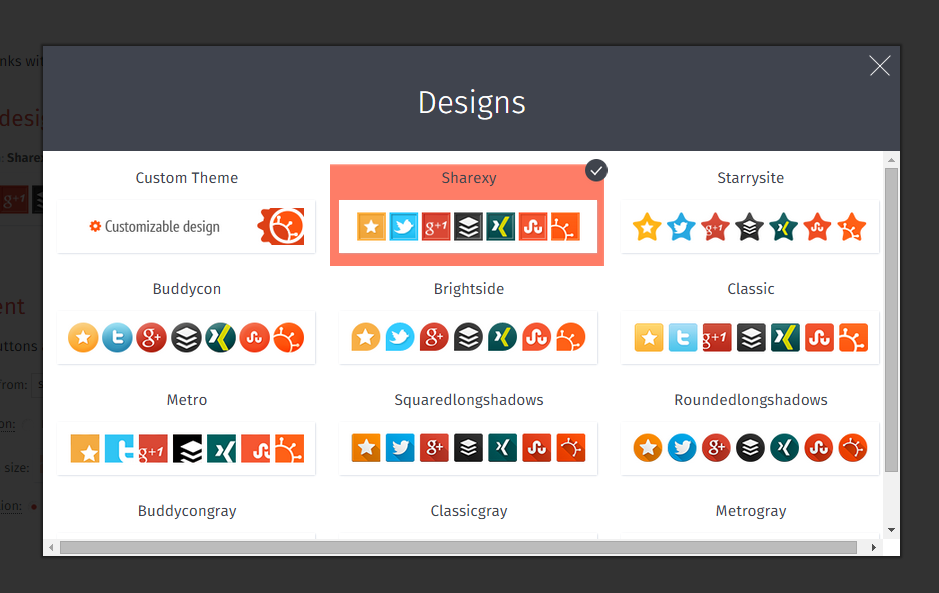Click the Twitter icon in Roundedlongshadows design

pyautogui.click(x=682, y=448)
